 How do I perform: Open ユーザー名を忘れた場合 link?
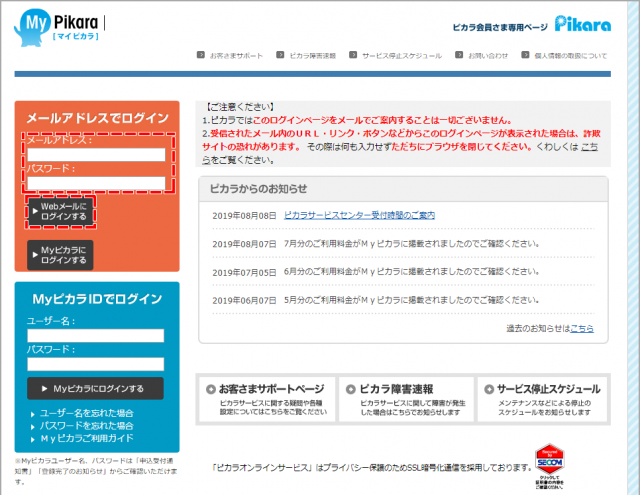86,413
